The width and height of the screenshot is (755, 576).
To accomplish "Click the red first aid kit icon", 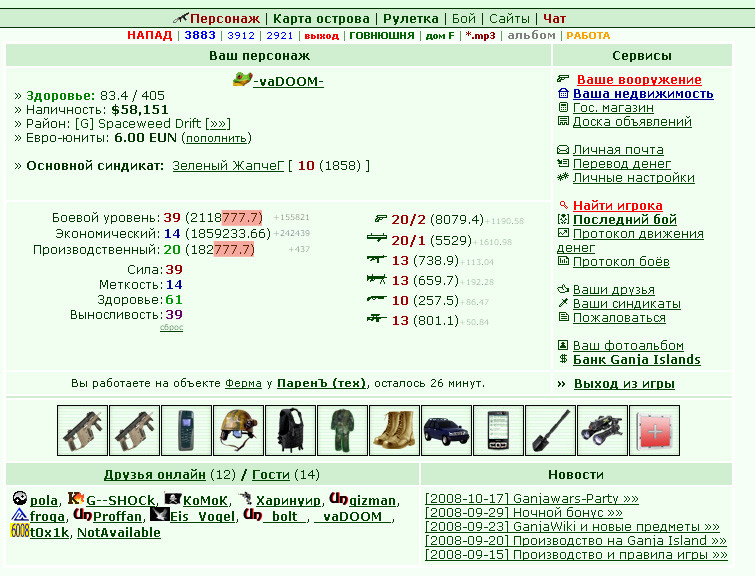I will tap(654, 430).
